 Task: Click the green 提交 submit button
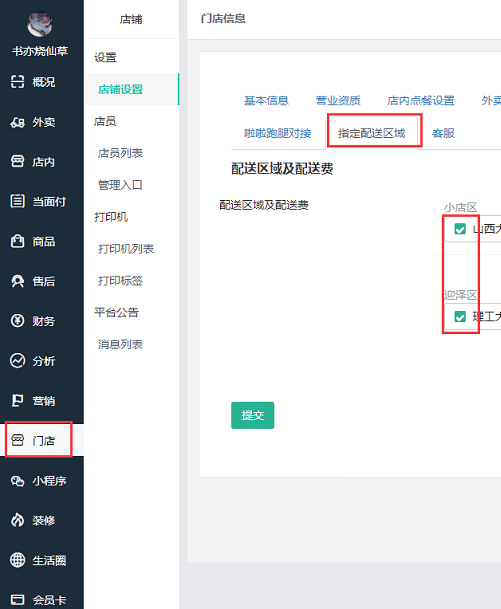pyautogui.click(x=252, y=415)
